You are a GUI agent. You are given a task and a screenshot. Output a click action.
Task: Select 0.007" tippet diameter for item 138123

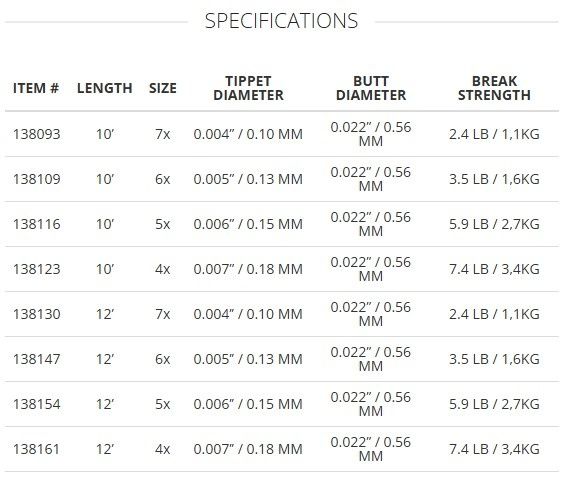coord(214,269)
